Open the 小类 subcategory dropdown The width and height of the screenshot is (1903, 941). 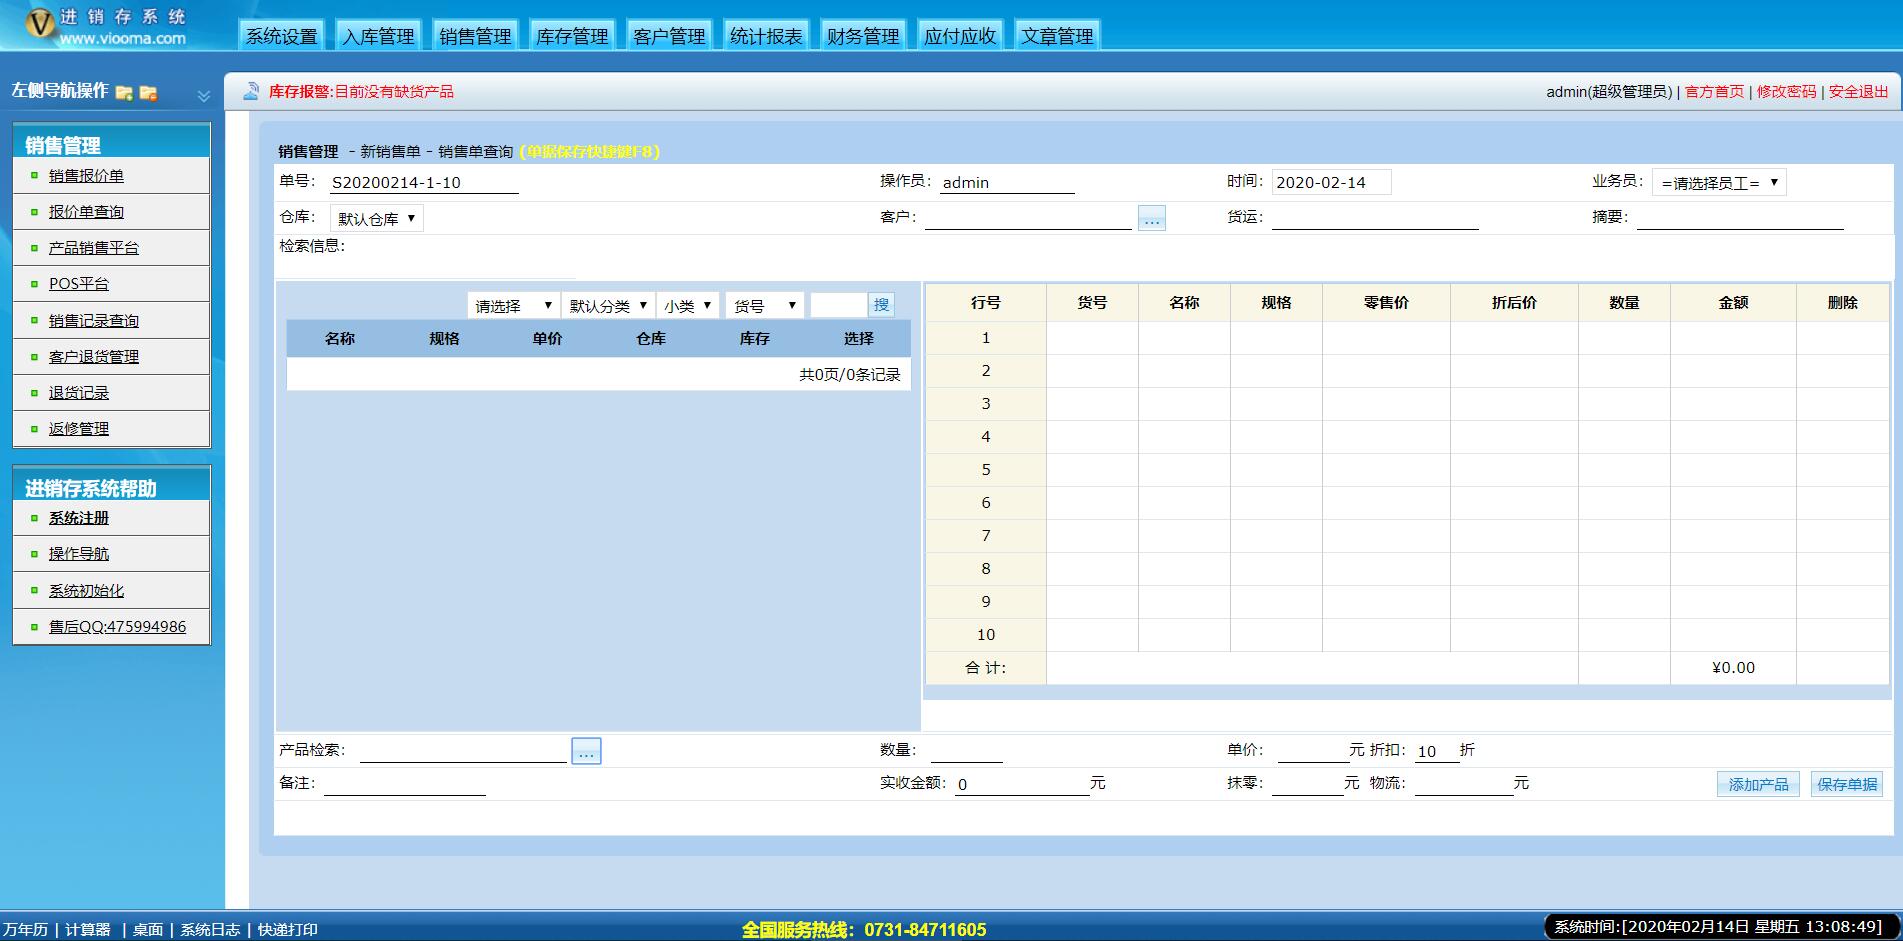pyautogui.click(x=688, y=306)
